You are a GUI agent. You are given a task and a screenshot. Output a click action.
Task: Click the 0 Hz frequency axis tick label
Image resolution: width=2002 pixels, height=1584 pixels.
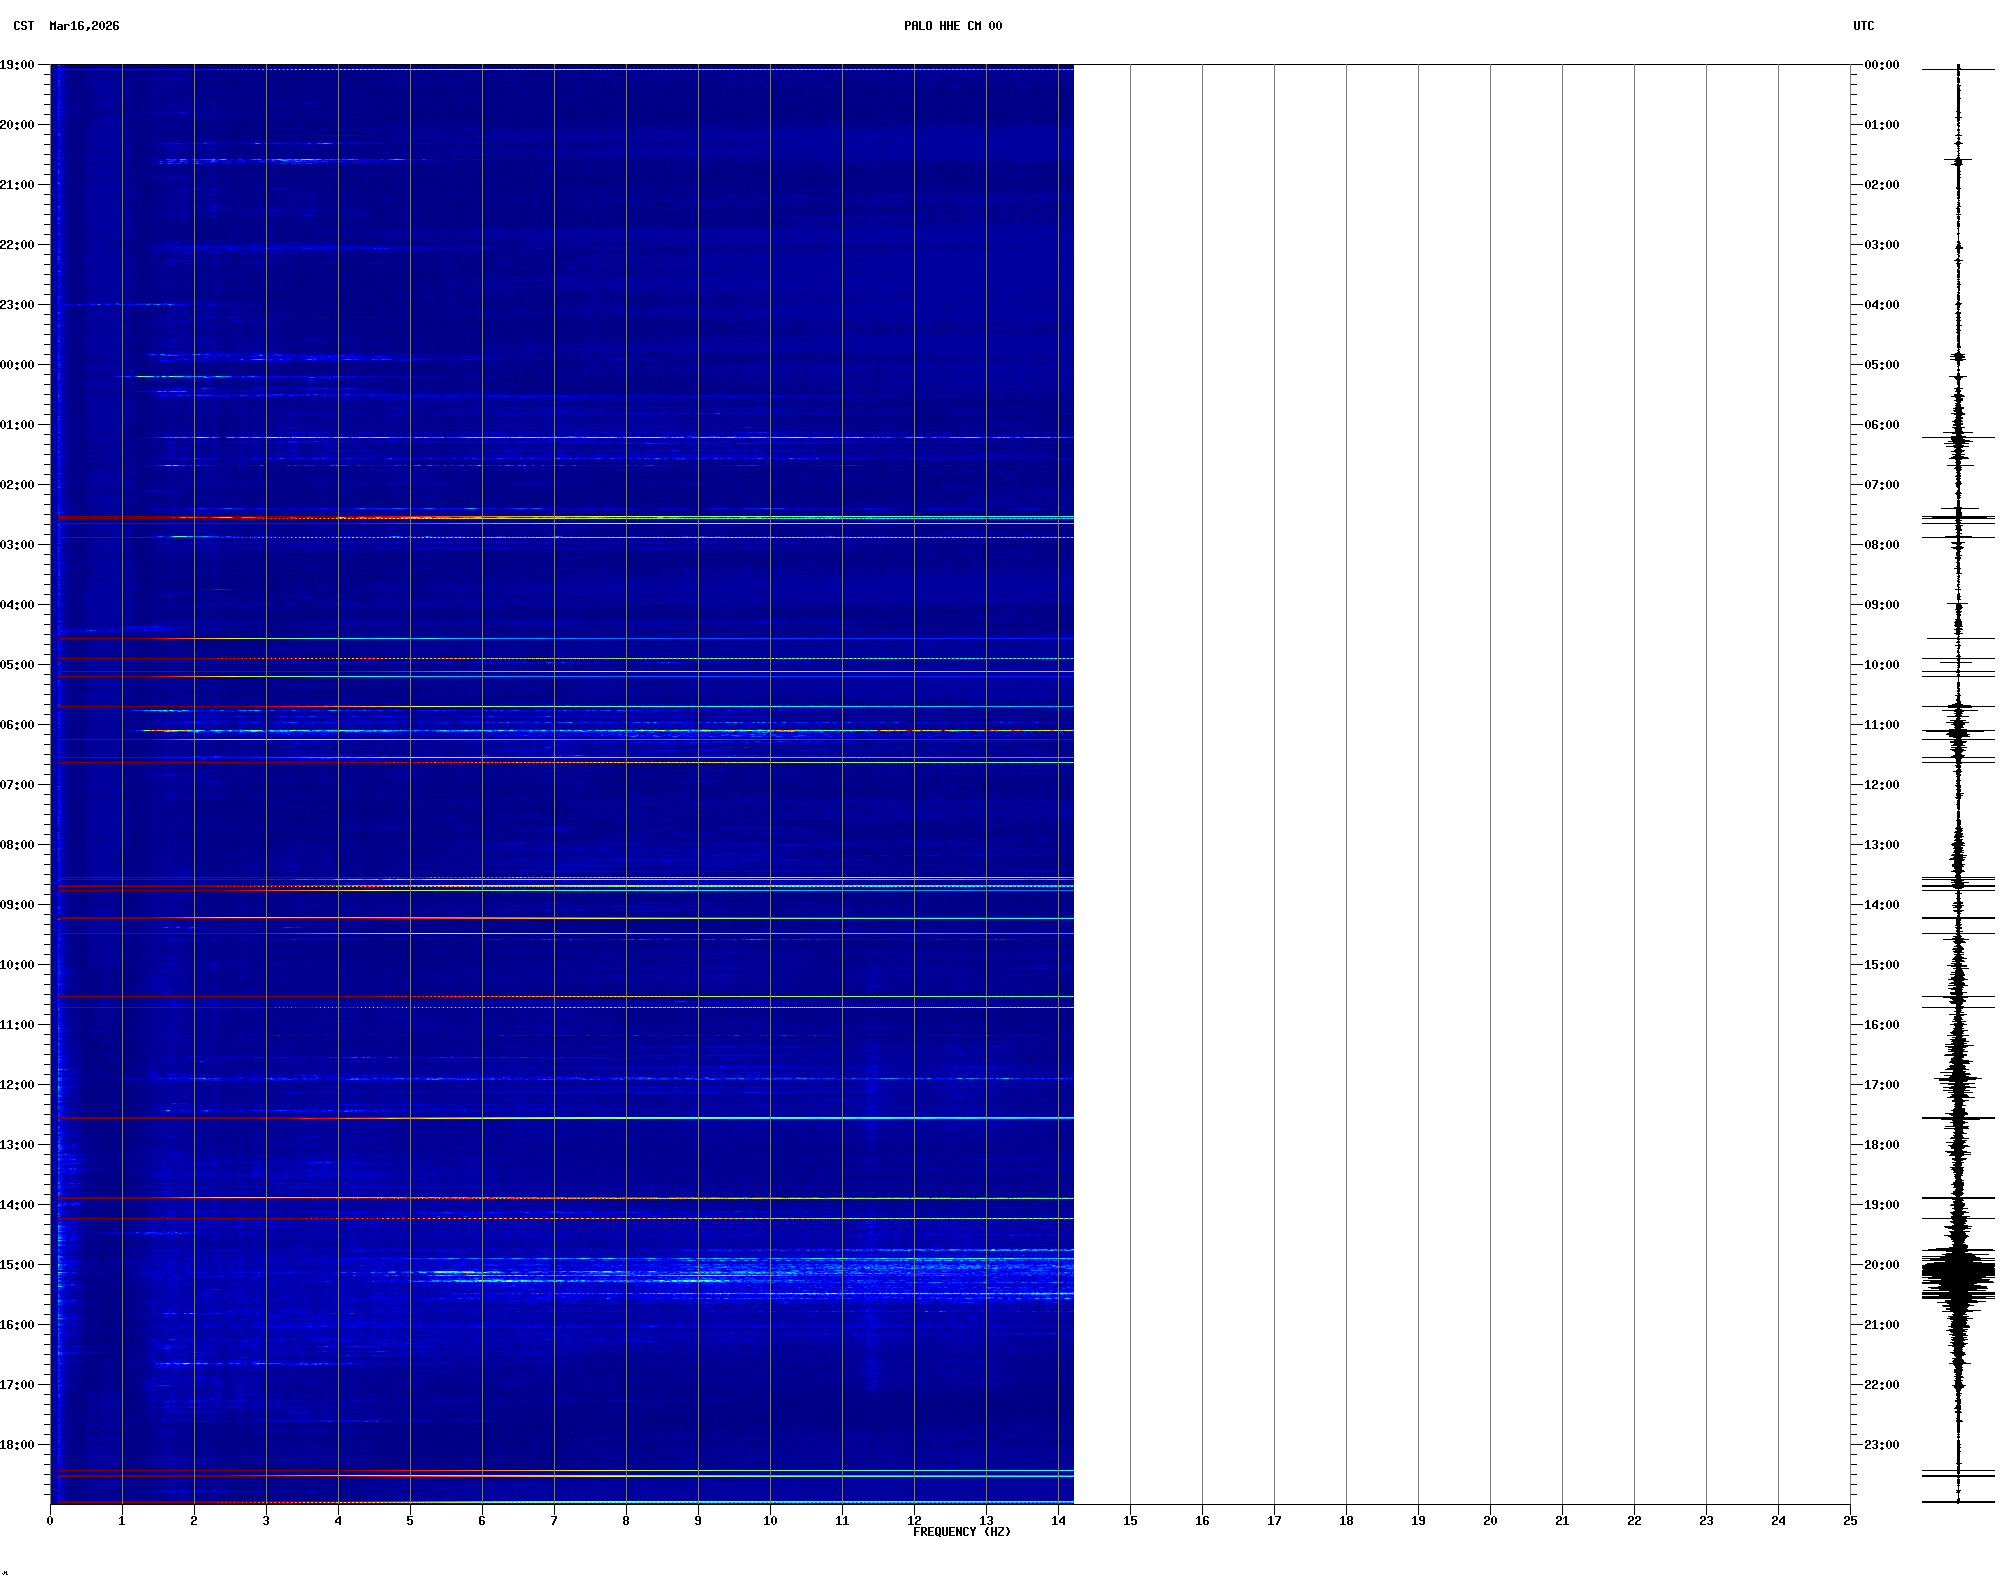tap(50, 1521)
